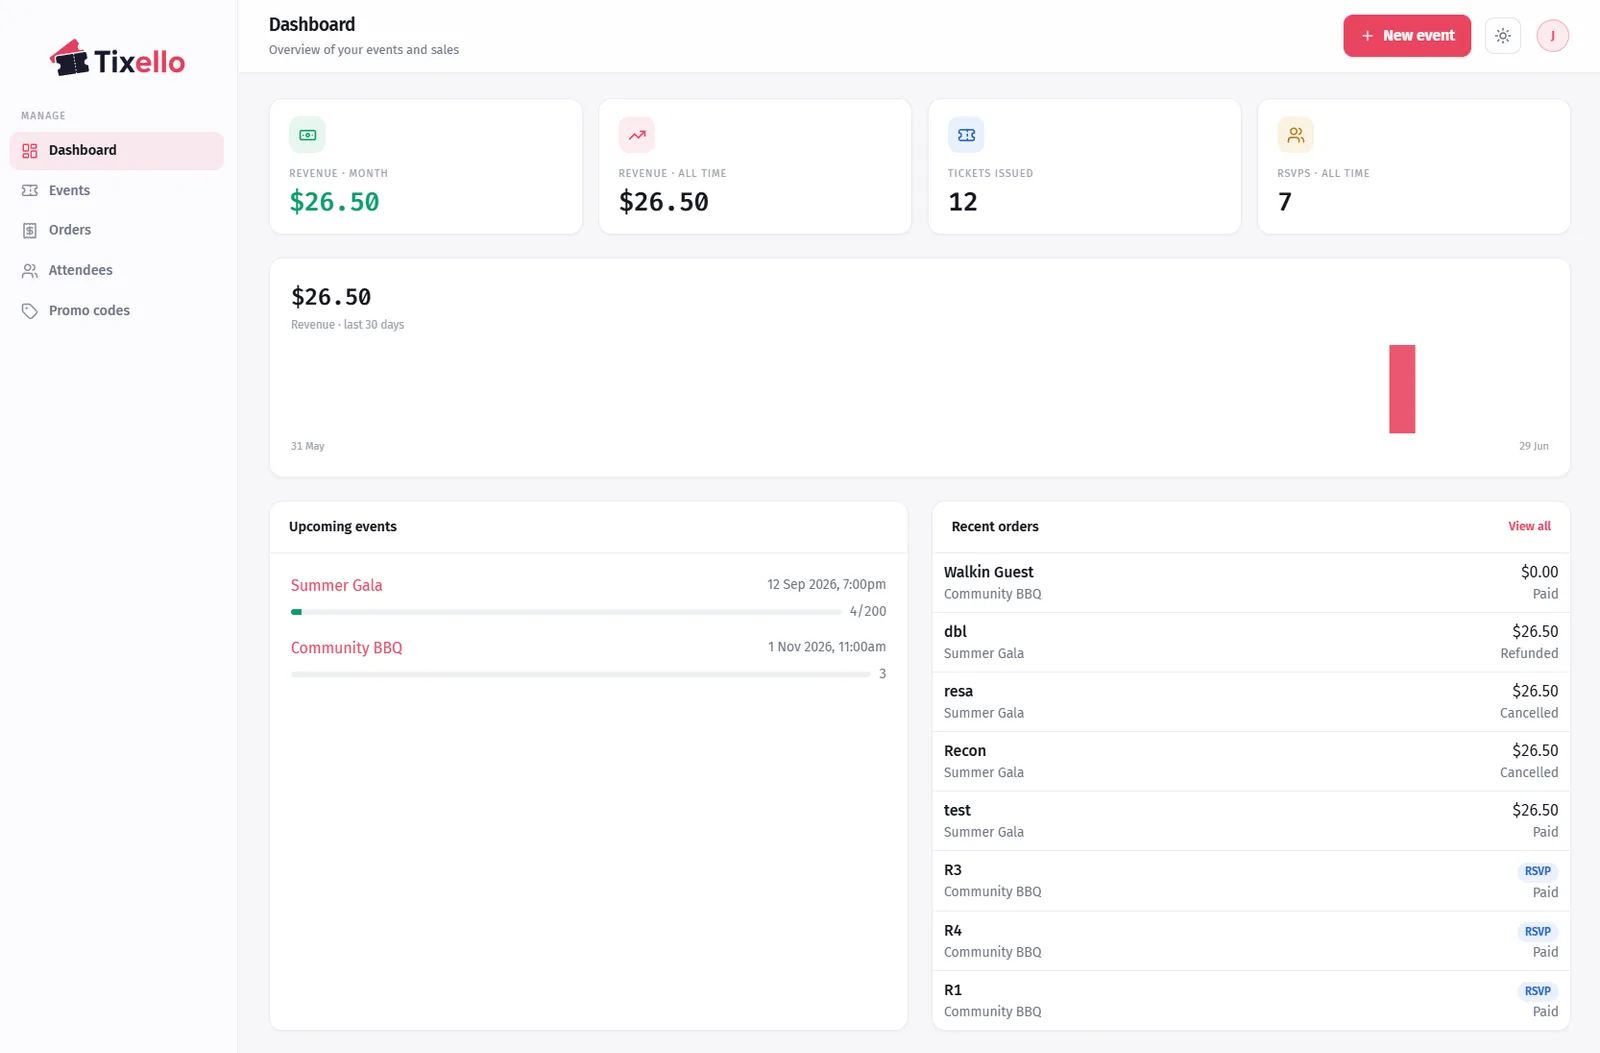Open the dbl refunded order row

point(1251,642)
